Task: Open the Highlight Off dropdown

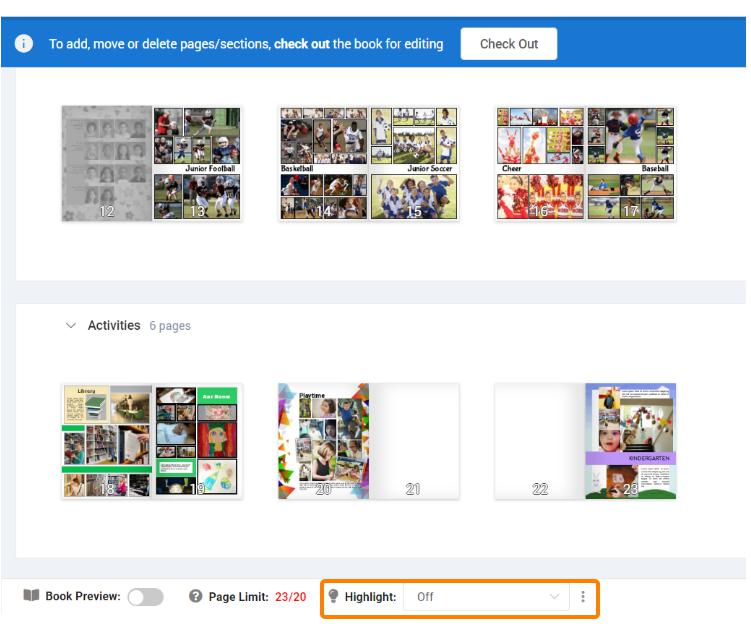Action: 486,597
